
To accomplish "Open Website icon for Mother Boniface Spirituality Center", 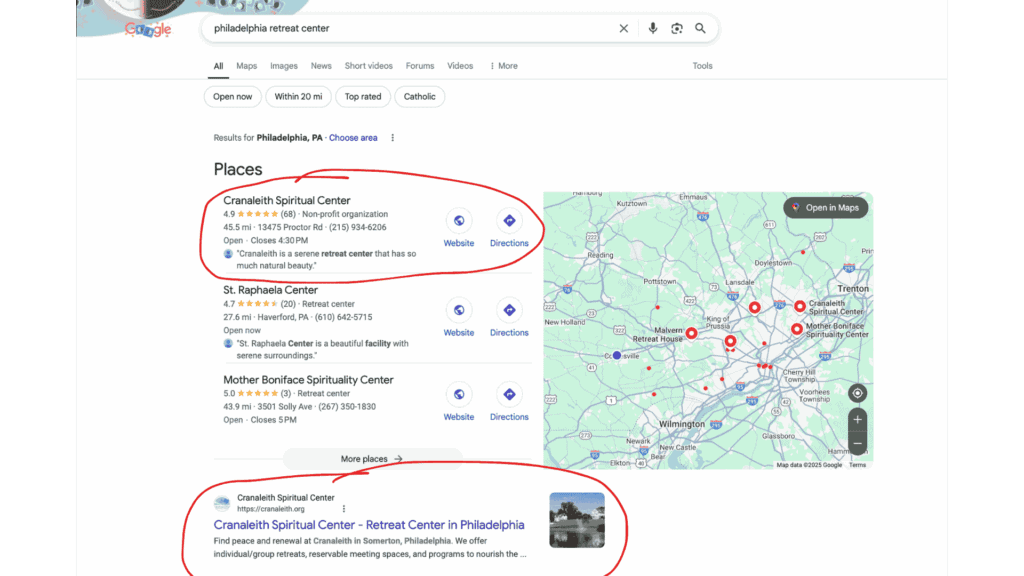I will coord(459,394).
